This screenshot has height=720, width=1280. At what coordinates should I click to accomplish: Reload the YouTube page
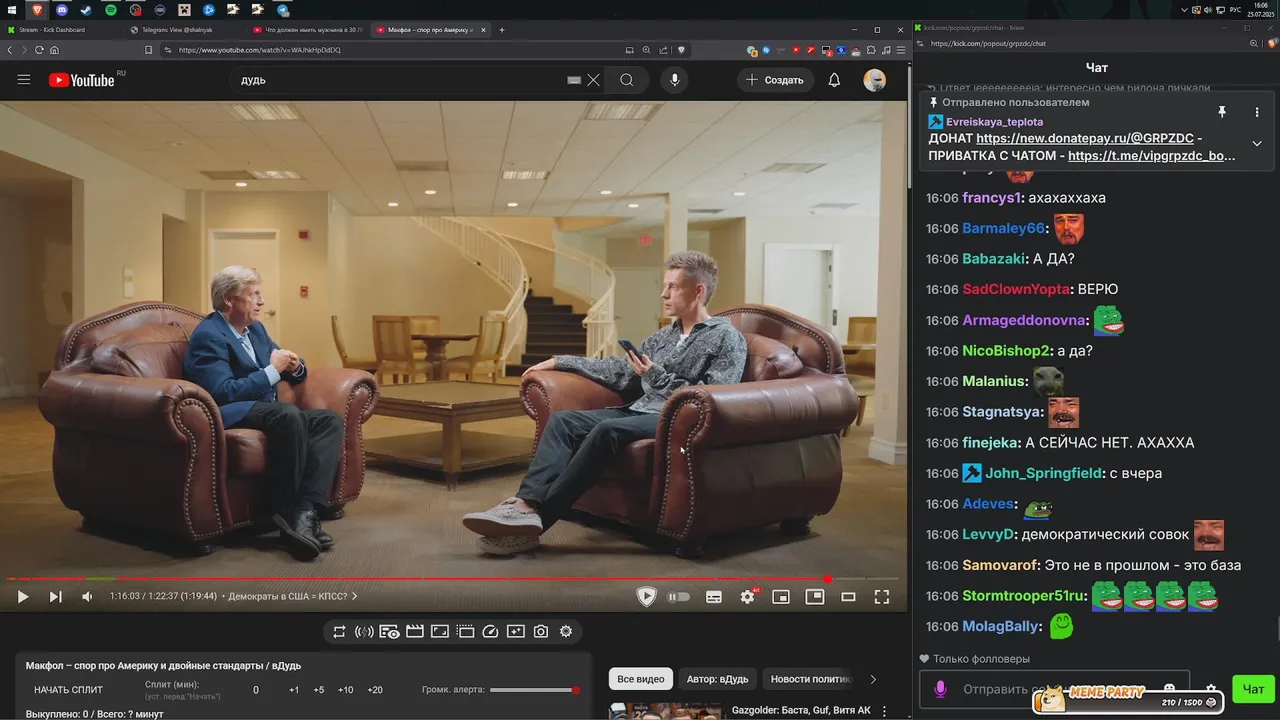(39, 50)
